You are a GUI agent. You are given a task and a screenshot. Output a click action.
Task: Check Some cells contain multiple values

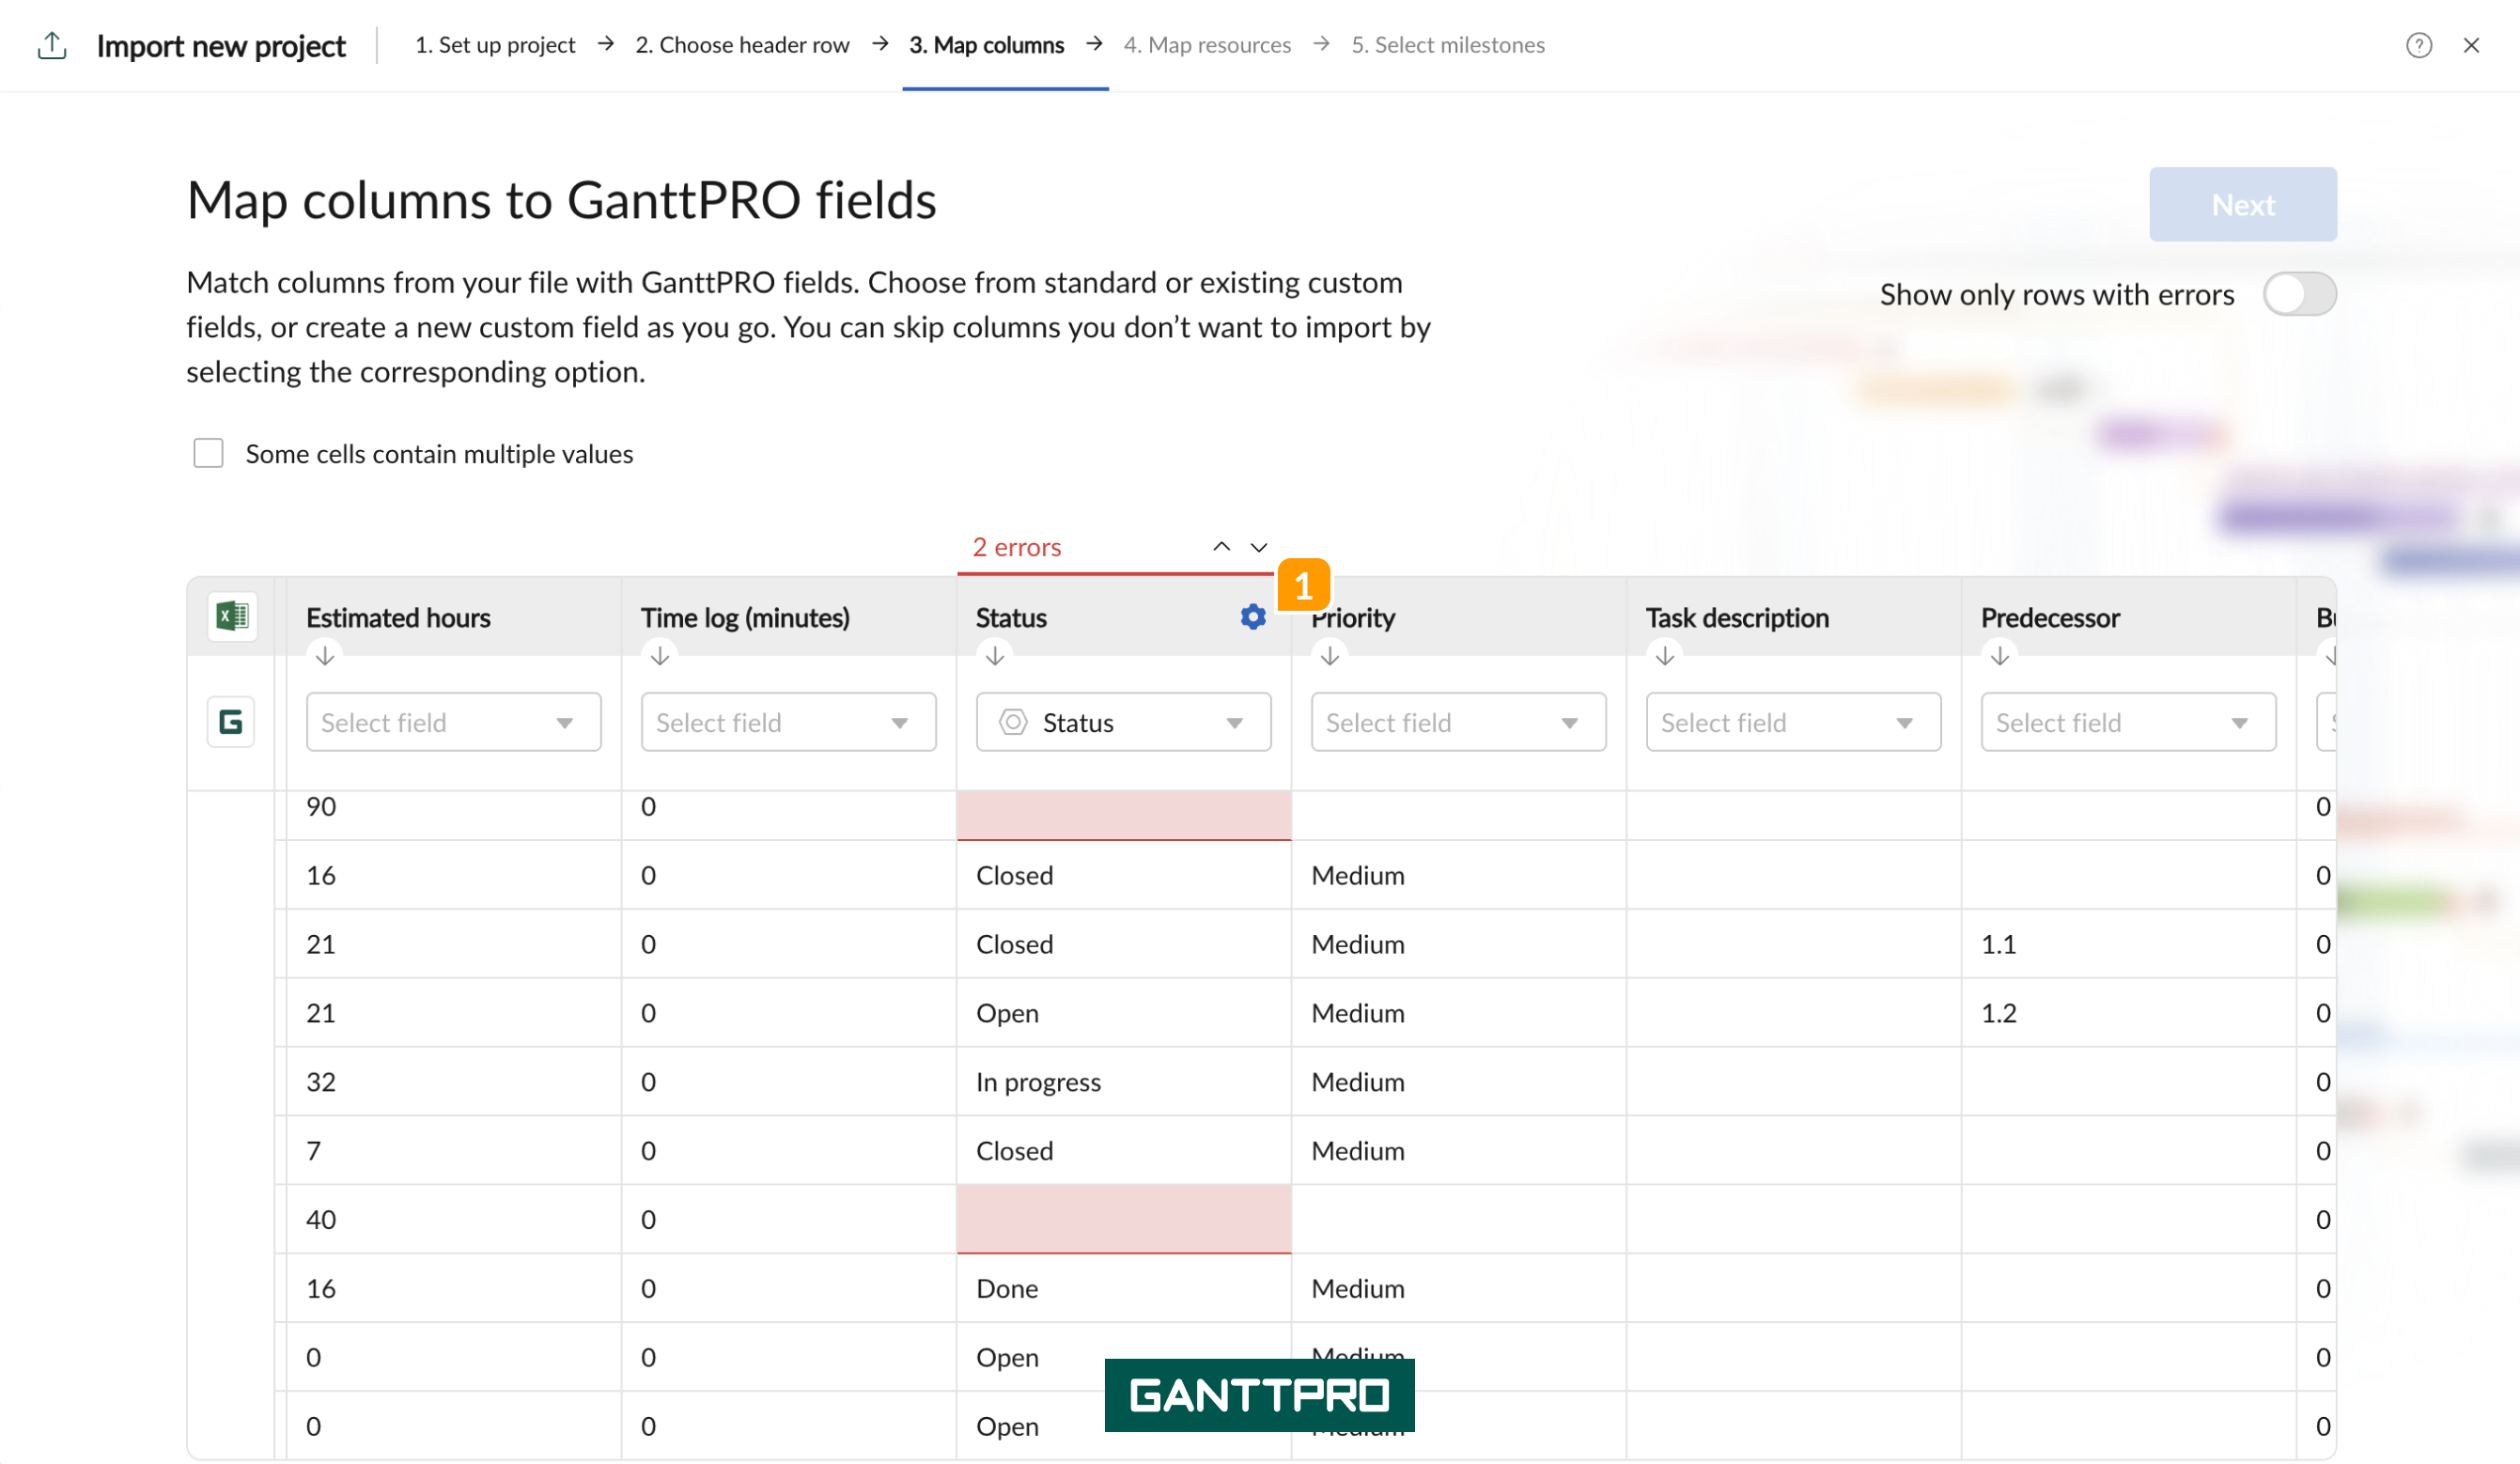point(208,453)
